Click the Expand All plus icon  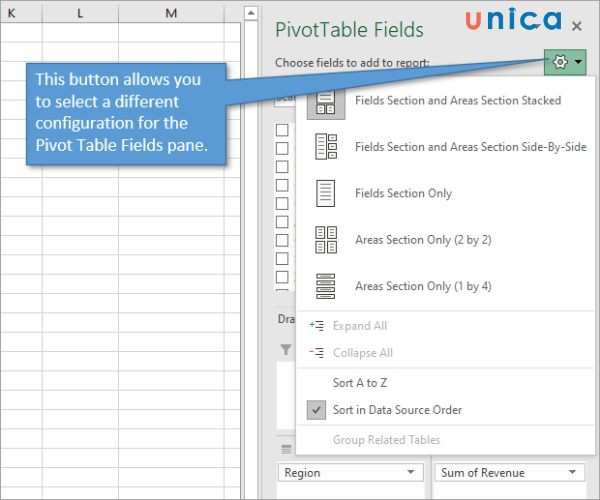coord(316,326)
